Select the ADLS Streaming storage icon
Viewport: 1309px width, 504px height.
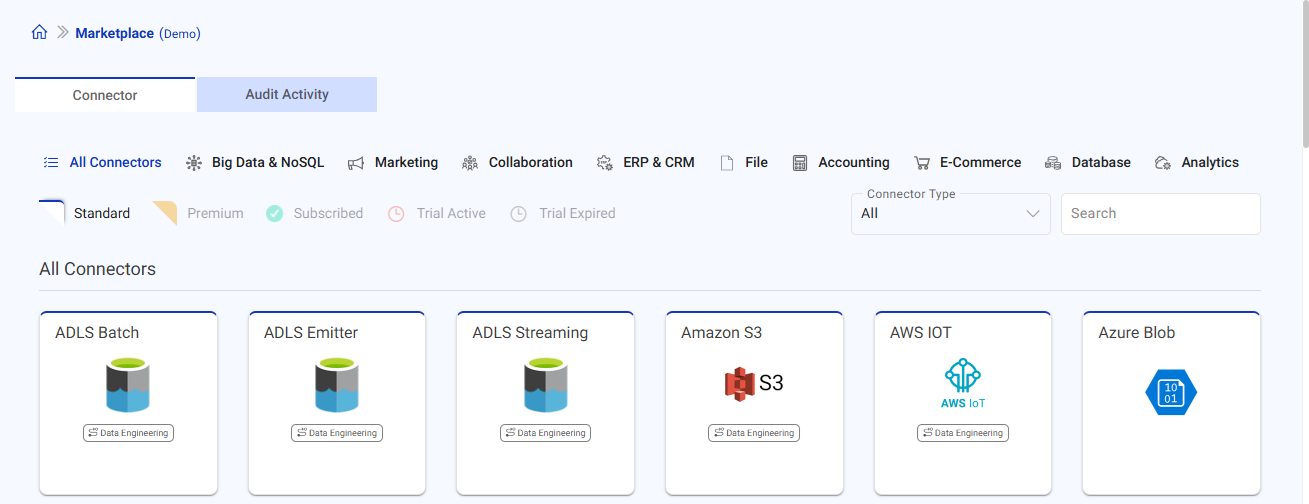(x=545, y=386)
